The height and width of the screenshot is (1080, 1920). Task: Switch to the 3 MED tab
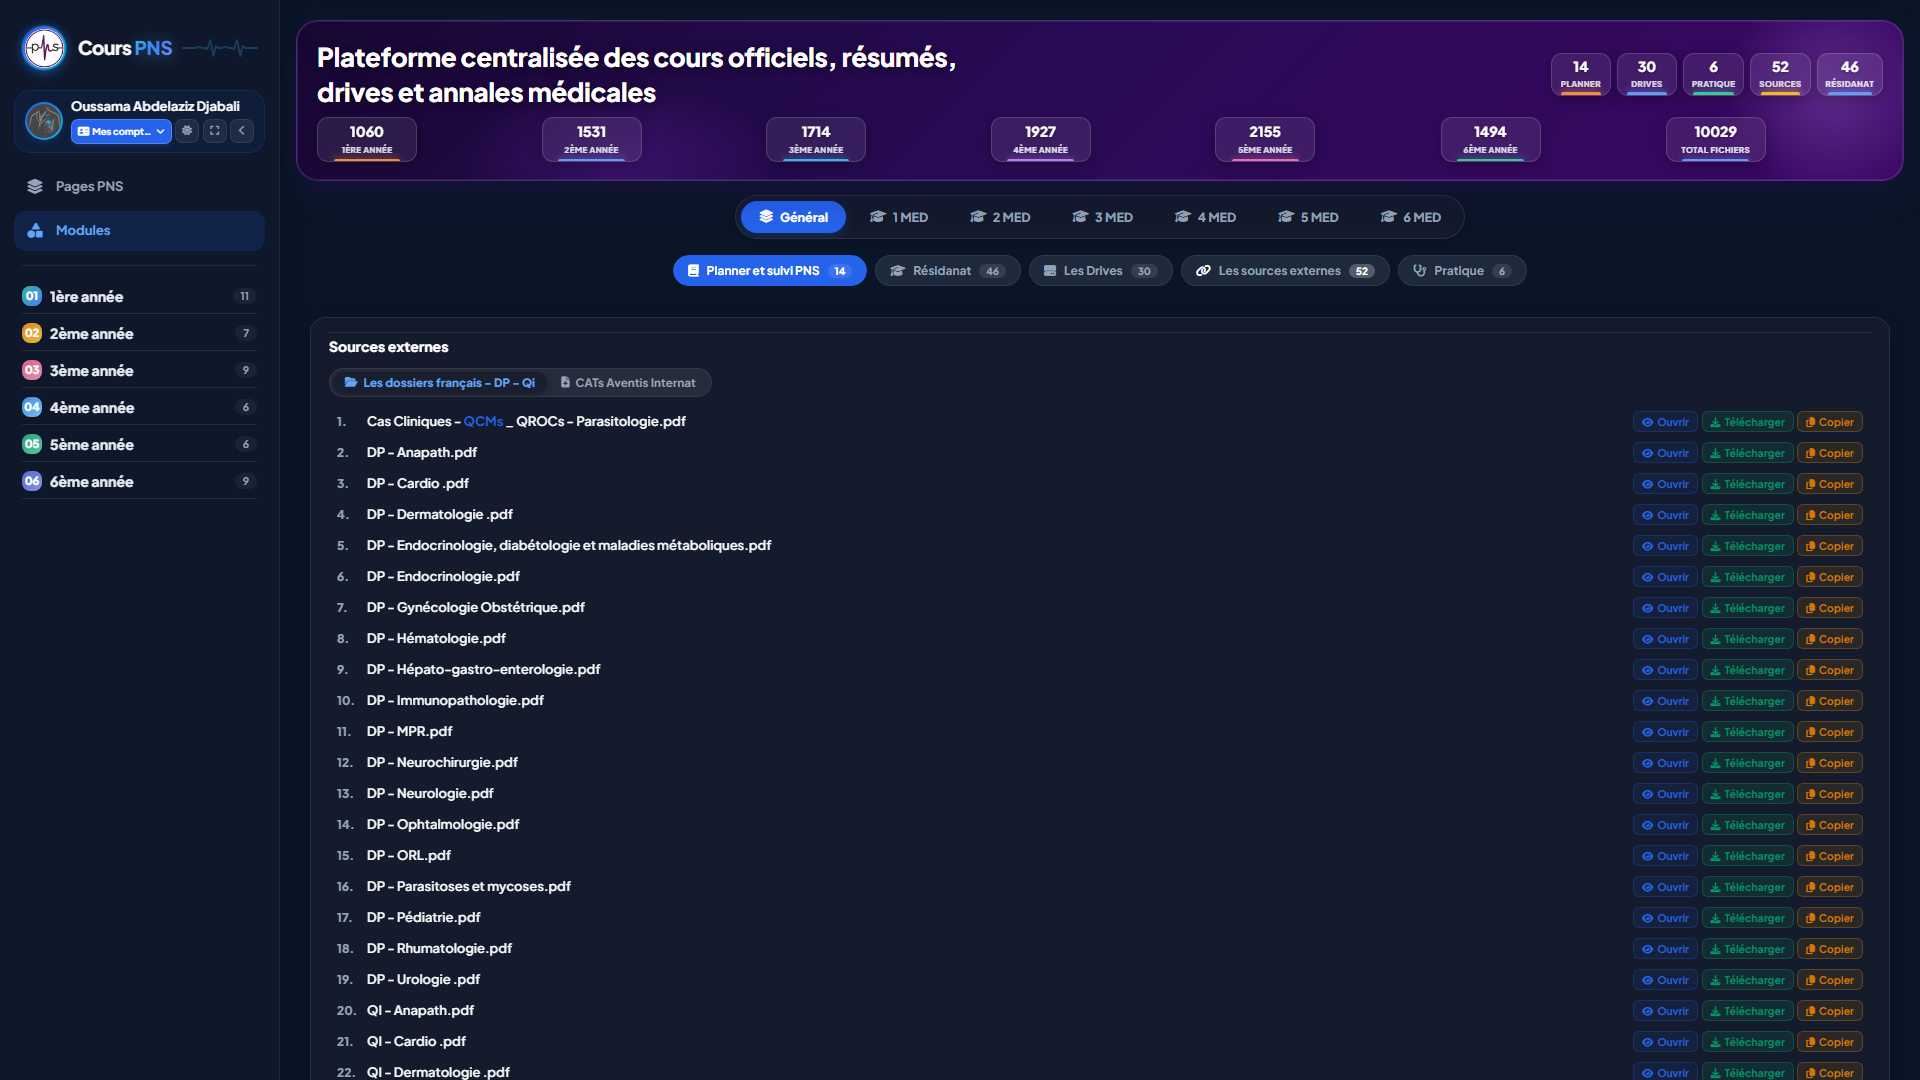click(1102, 217)
